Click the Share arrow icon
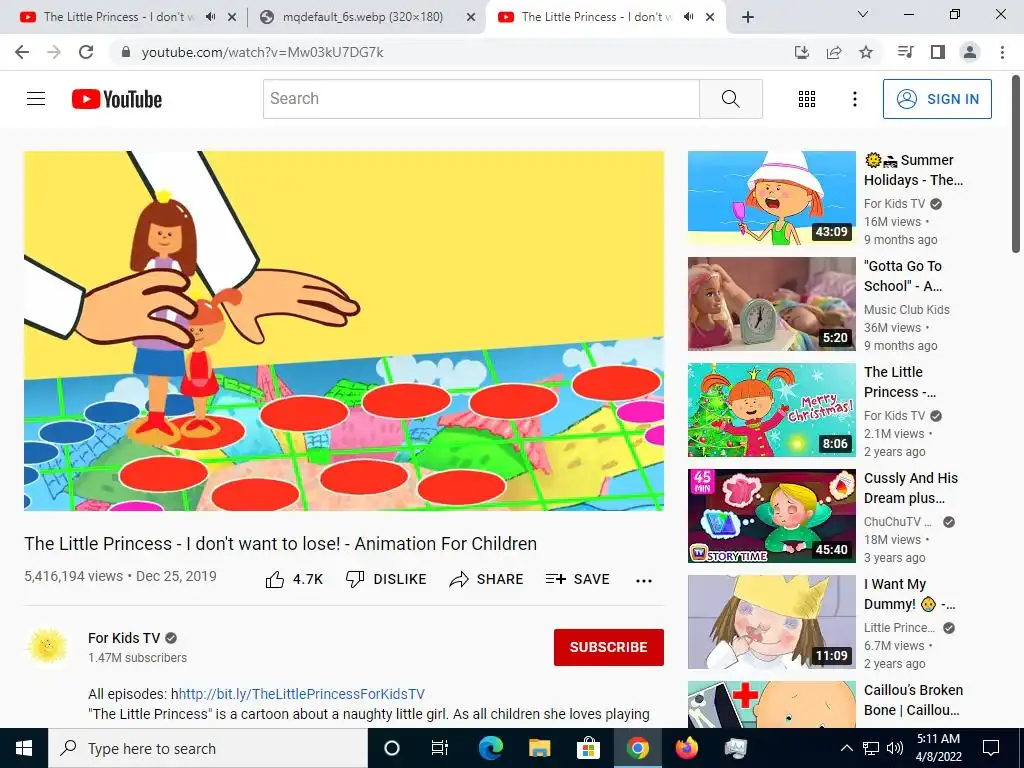This screenshot has width=1024, height=768. [x=459, y=579]
